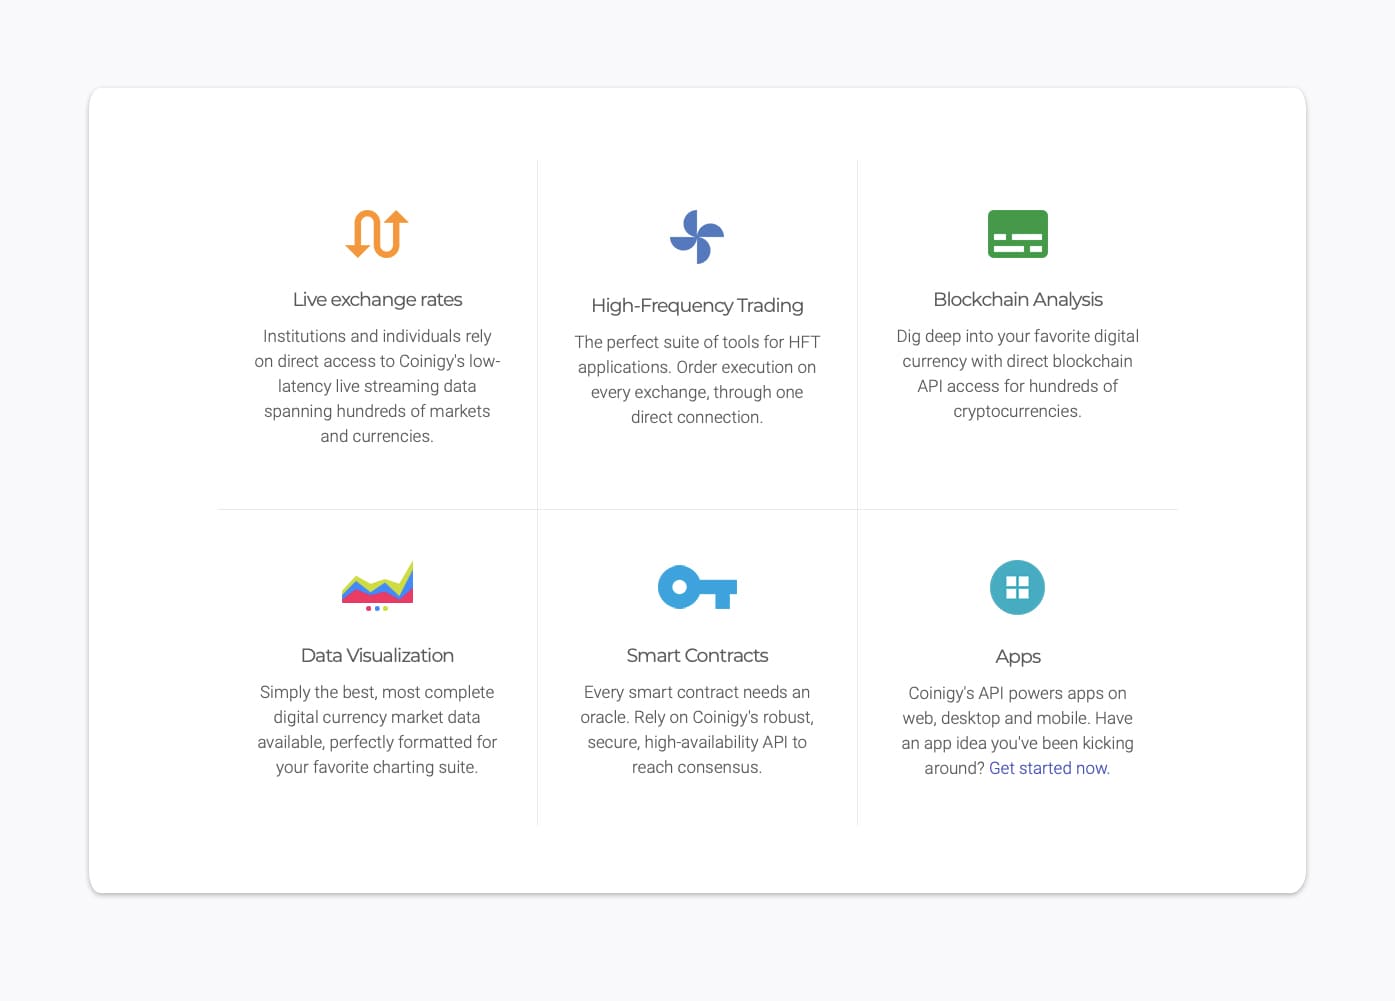The width and height of the screenshot is (1395, 1001).
Task: Click the colorful Data Visualization chart icon
Action: click(377, 583)
